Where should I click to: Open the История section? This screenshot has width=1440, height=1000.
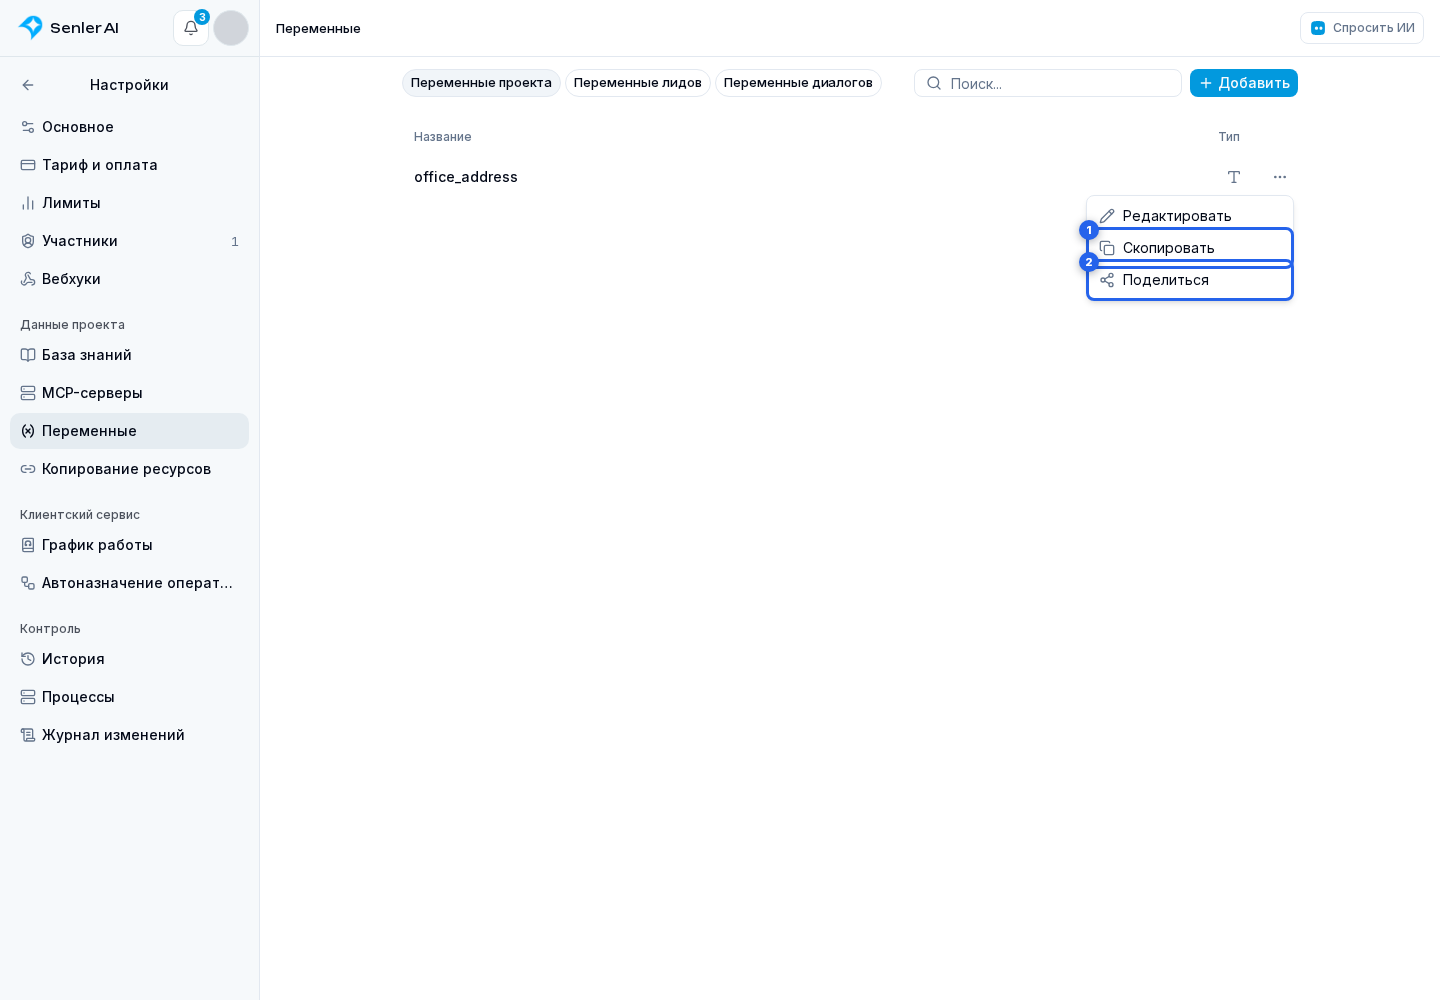129,659
